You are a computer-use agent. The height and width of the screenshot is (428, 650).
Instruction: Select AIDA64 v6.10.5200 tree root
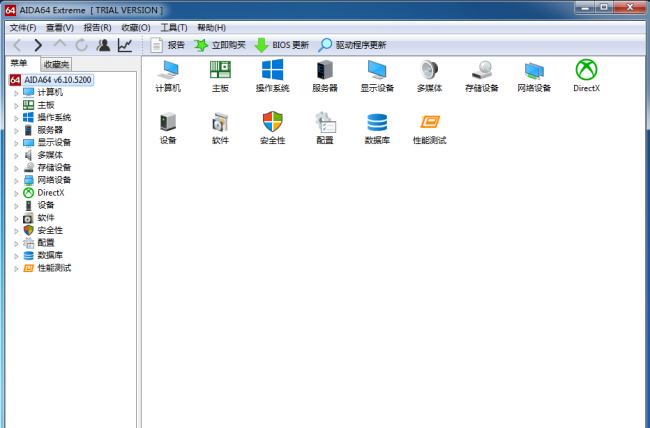click(x=51, y=80)
